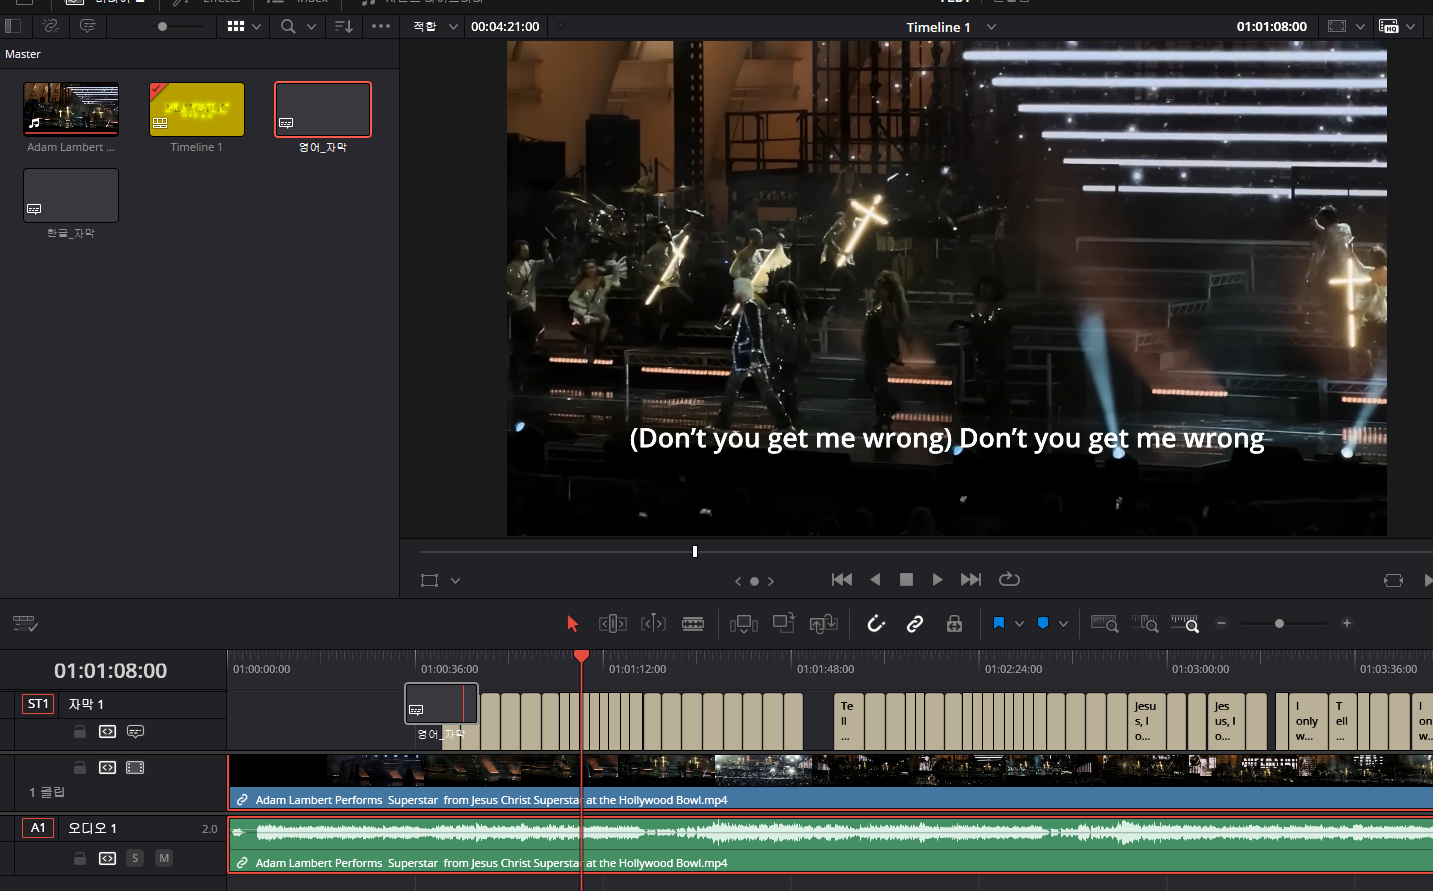Select the Timeline 1 thumbnail in media pool
The image size is (1433, 891).
coord(197,109)
